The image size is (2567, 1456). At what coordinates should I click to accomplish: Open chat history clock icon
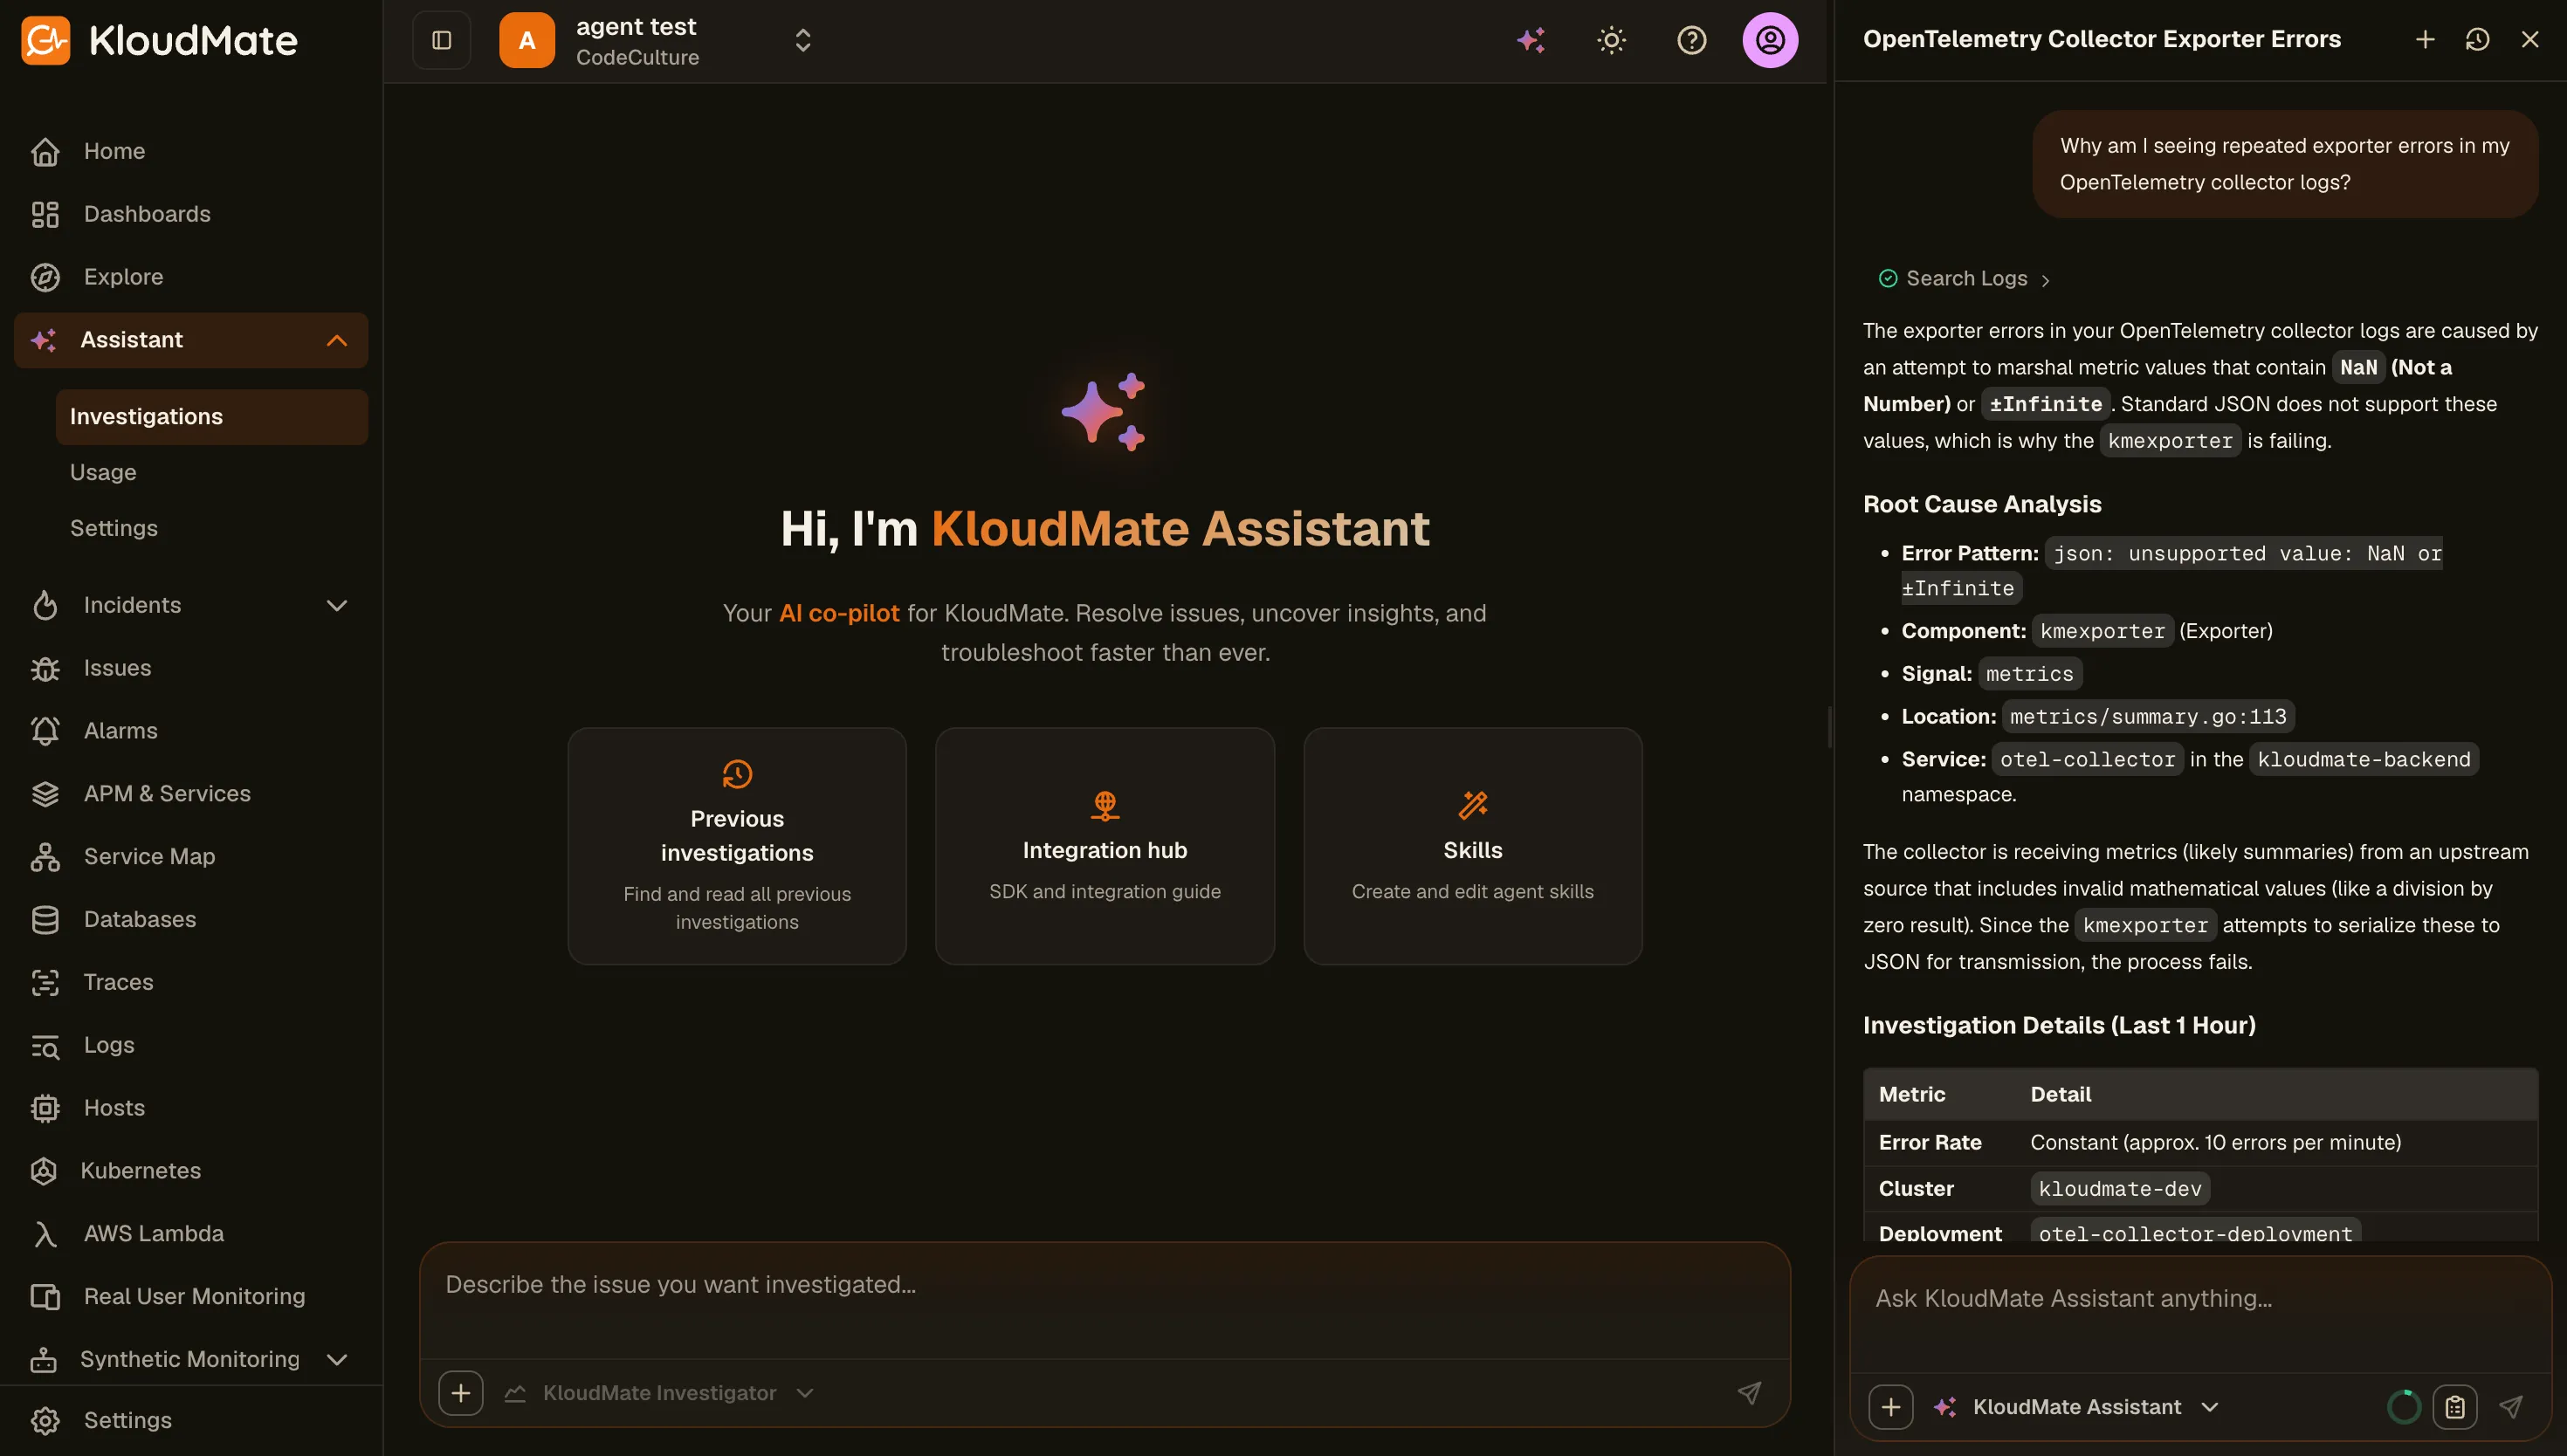coord(2477,39)
